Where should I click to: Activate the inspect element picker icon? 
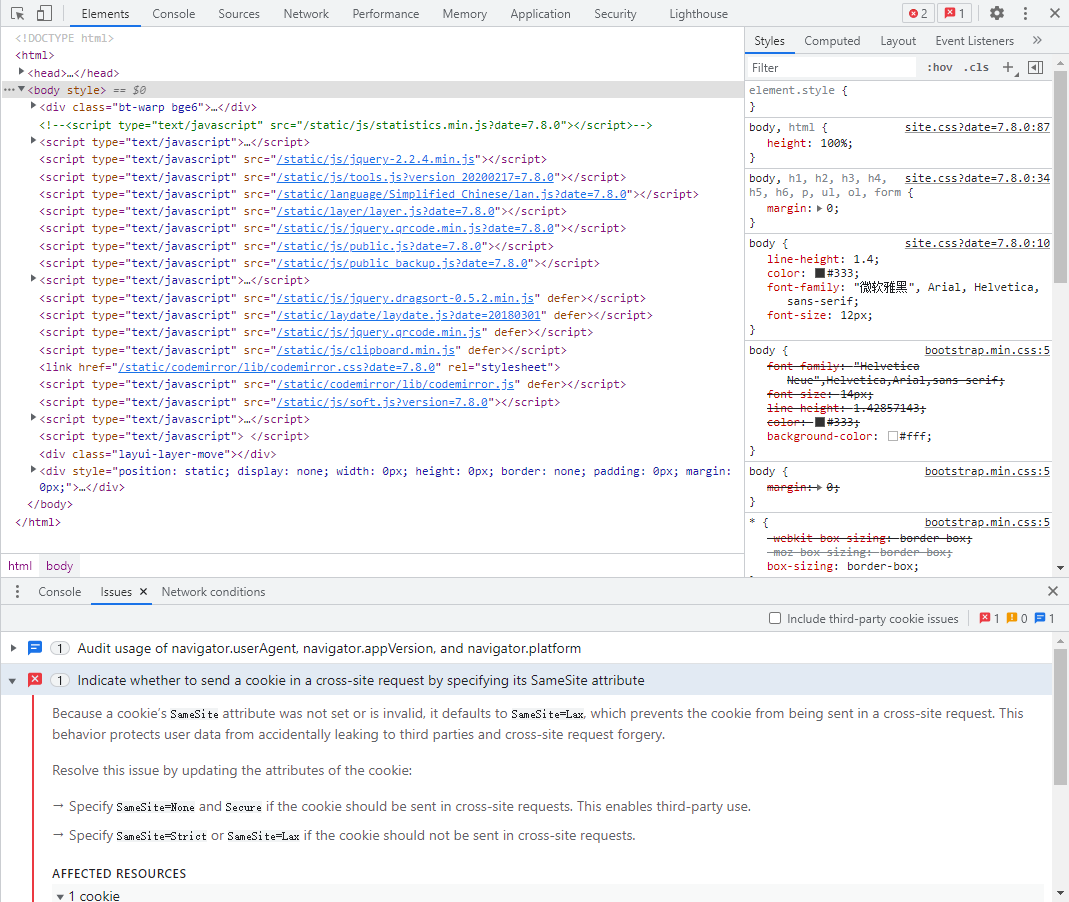(18, 14)
